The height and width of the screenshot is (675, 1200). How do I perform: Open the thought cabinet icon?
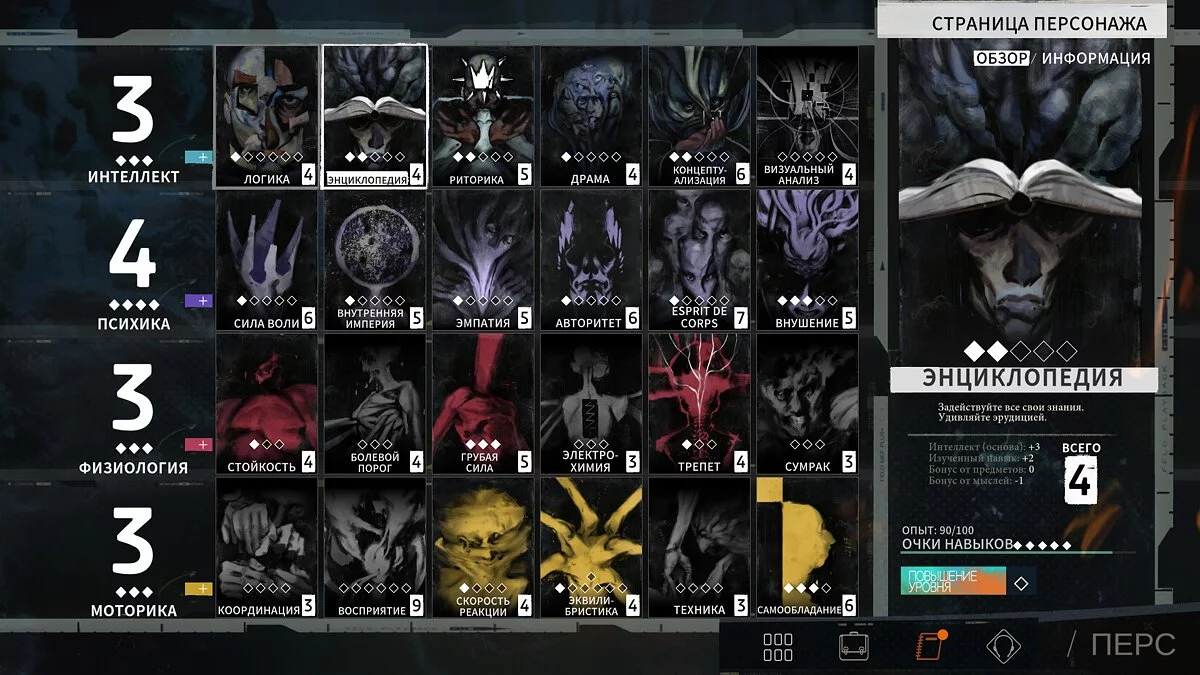coord(1004,647)
